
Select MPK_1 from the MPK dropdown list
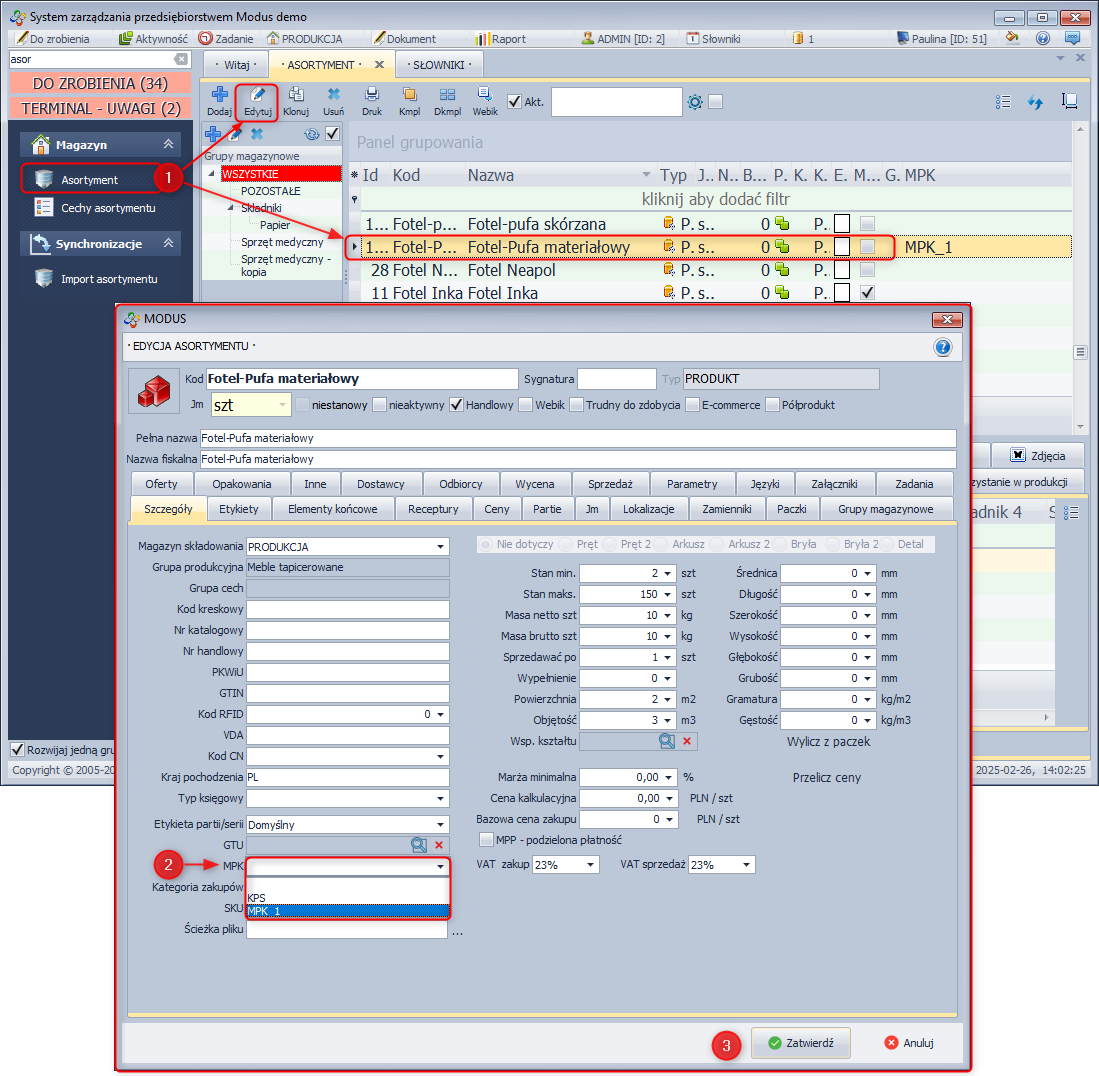point(348,911)
